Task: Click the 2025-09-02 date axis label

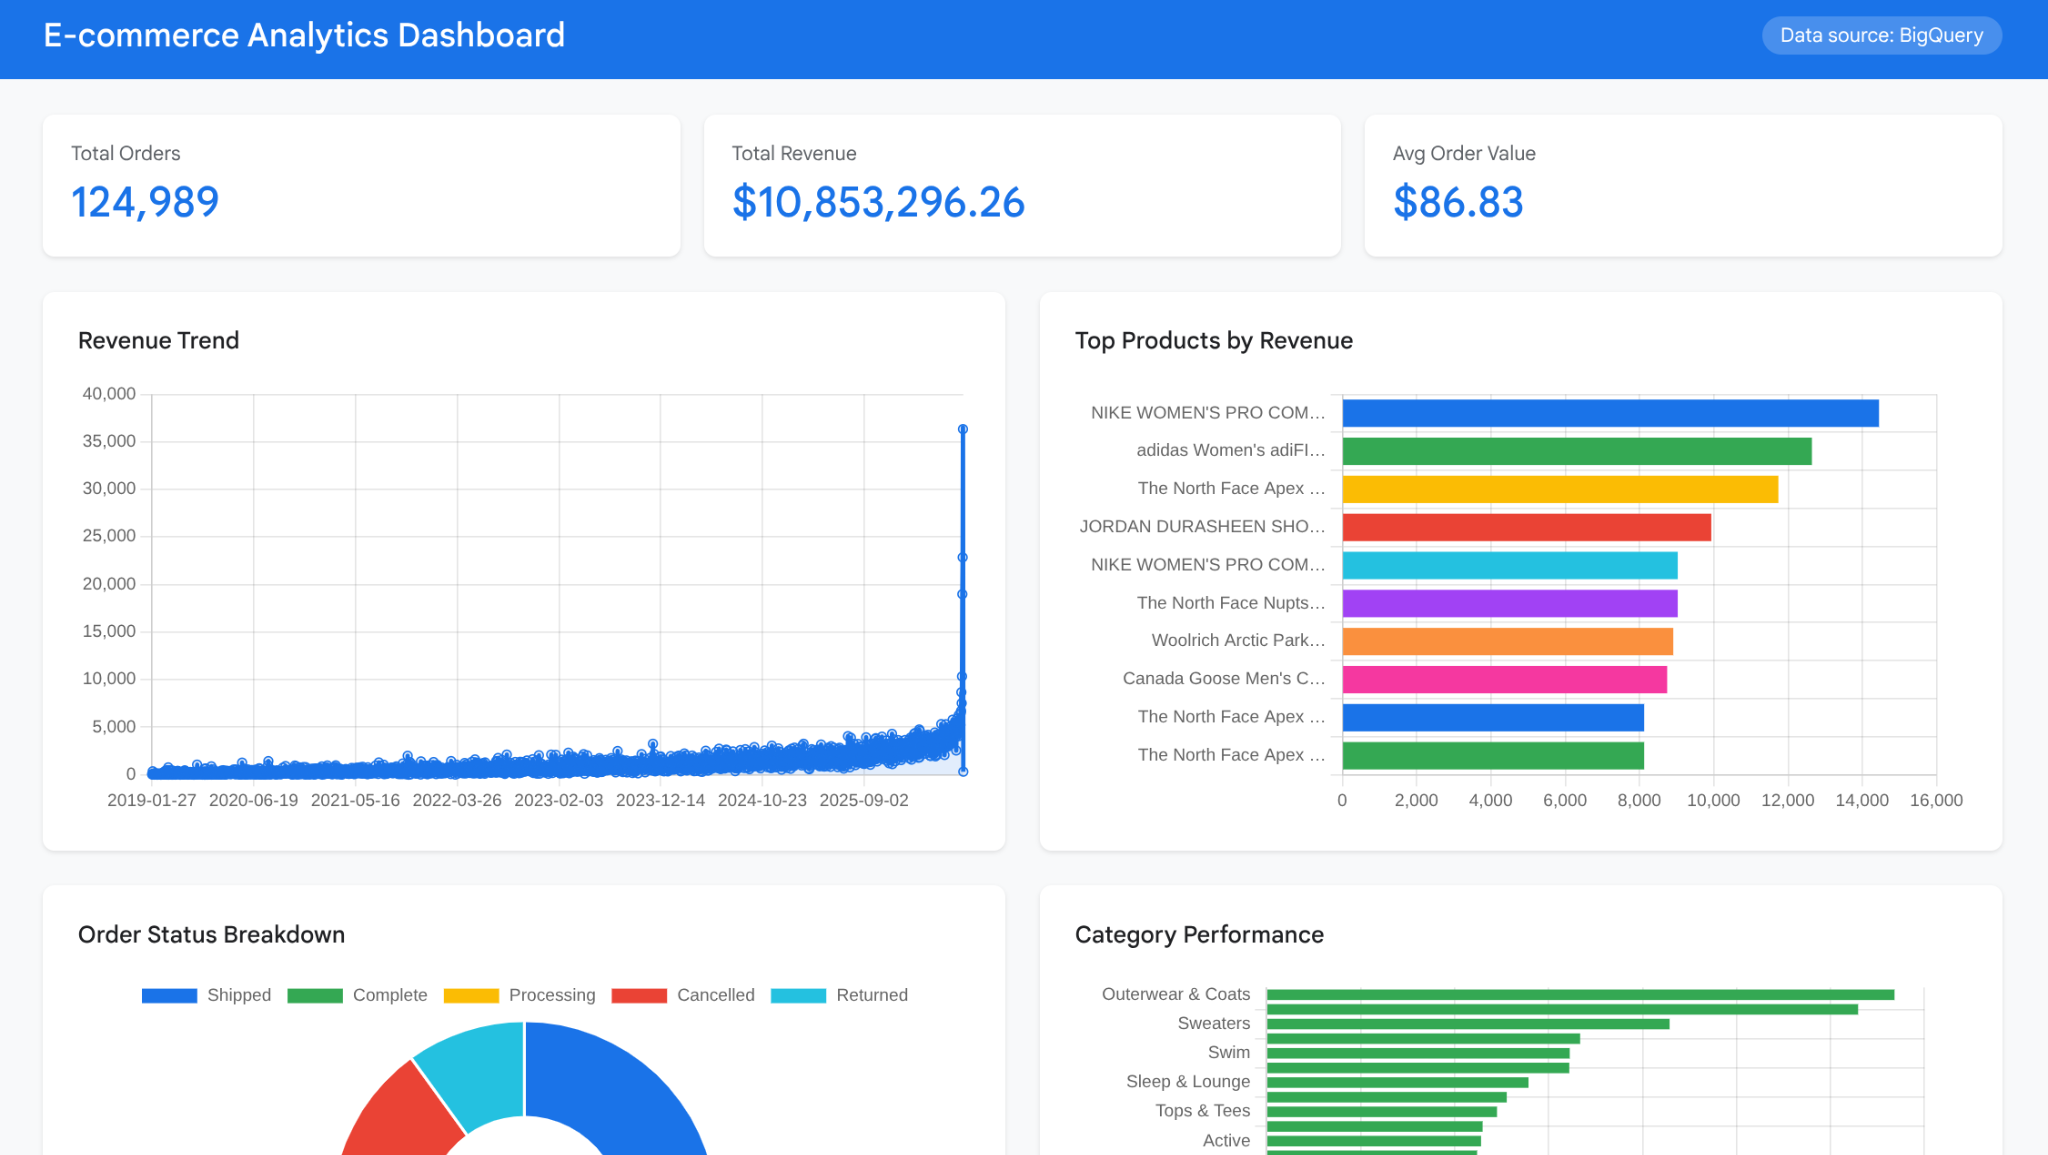Action: coord(864,800)
